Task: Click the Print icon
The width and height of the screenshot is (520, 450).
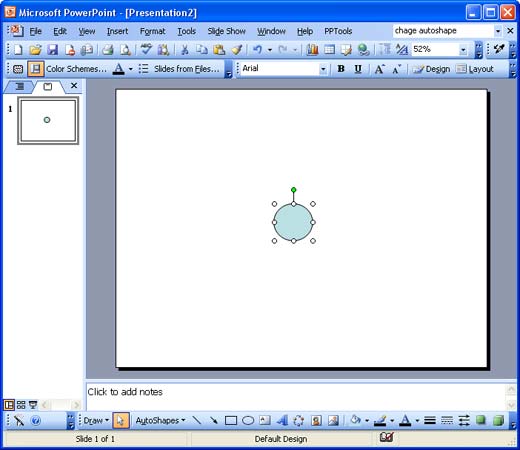Action: tap(107, 50)
